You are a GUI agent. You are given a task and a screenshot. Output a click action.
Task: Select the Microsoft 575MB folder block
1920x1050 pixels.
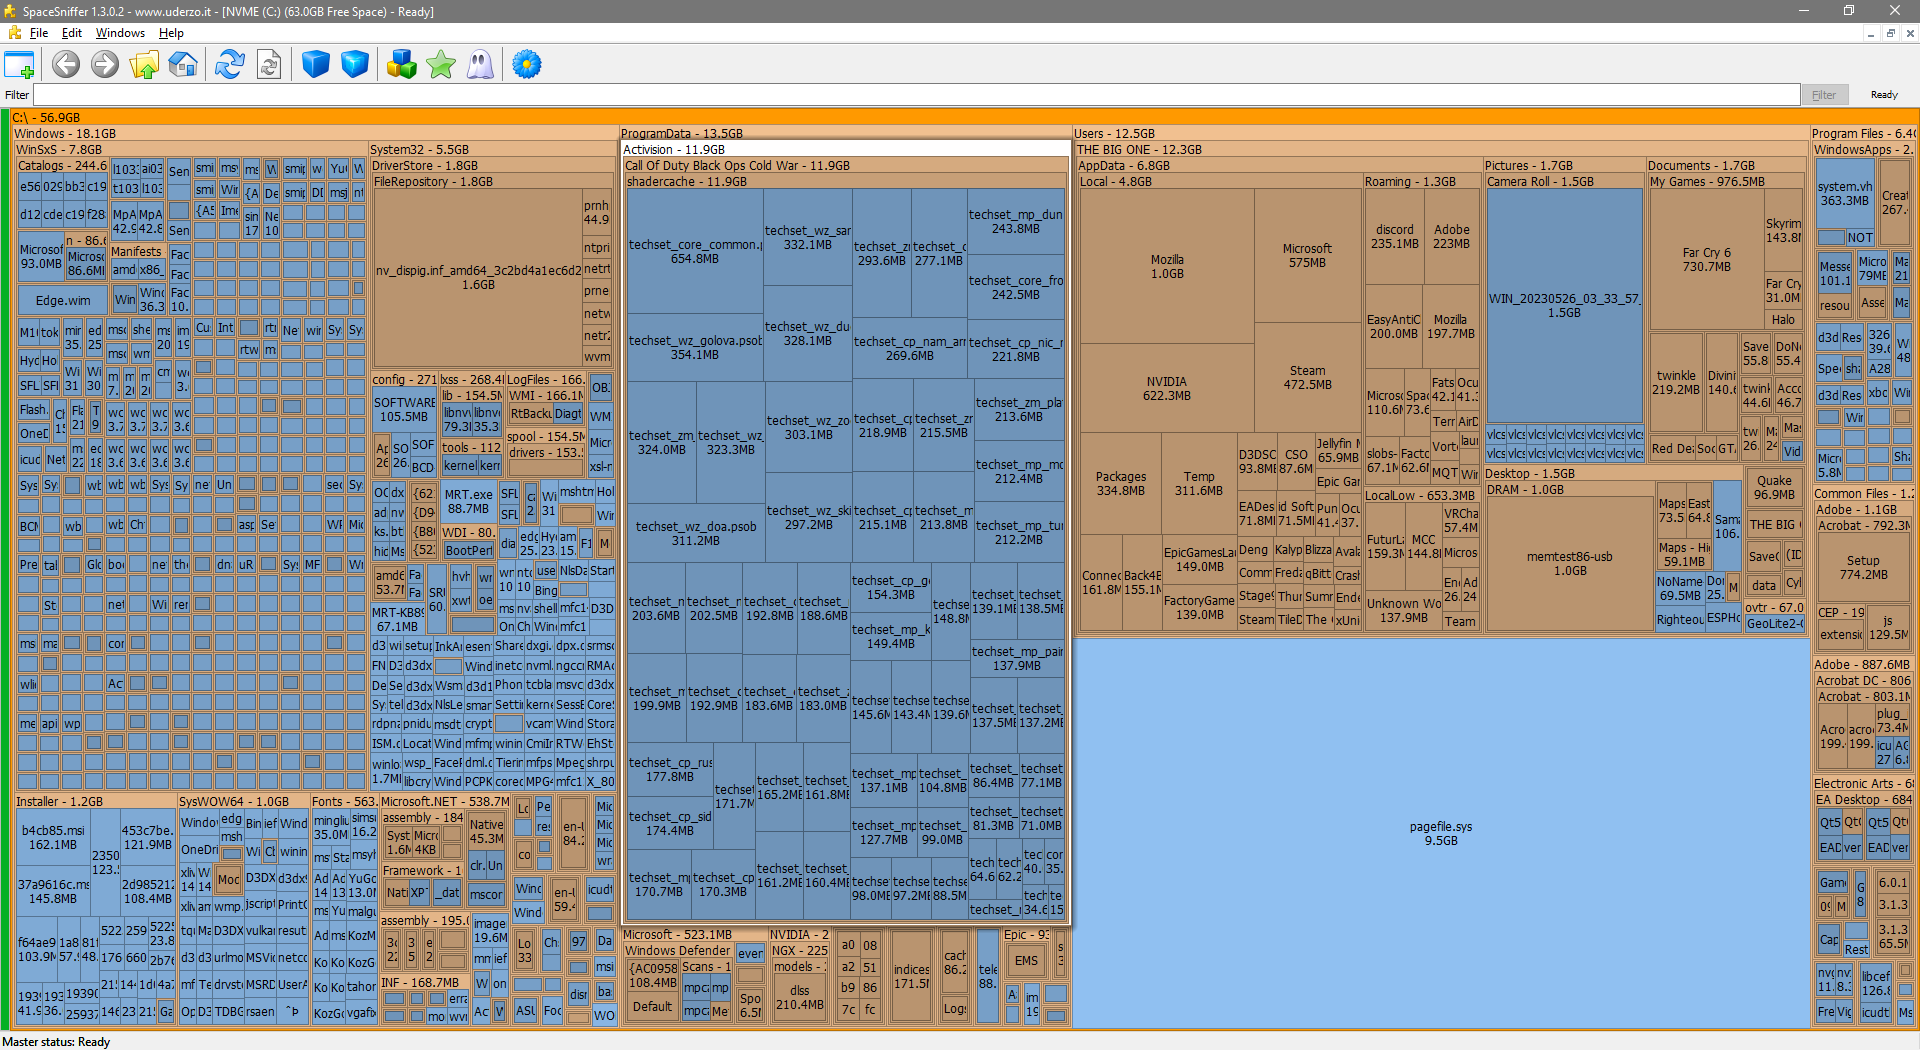point(1307,255)
